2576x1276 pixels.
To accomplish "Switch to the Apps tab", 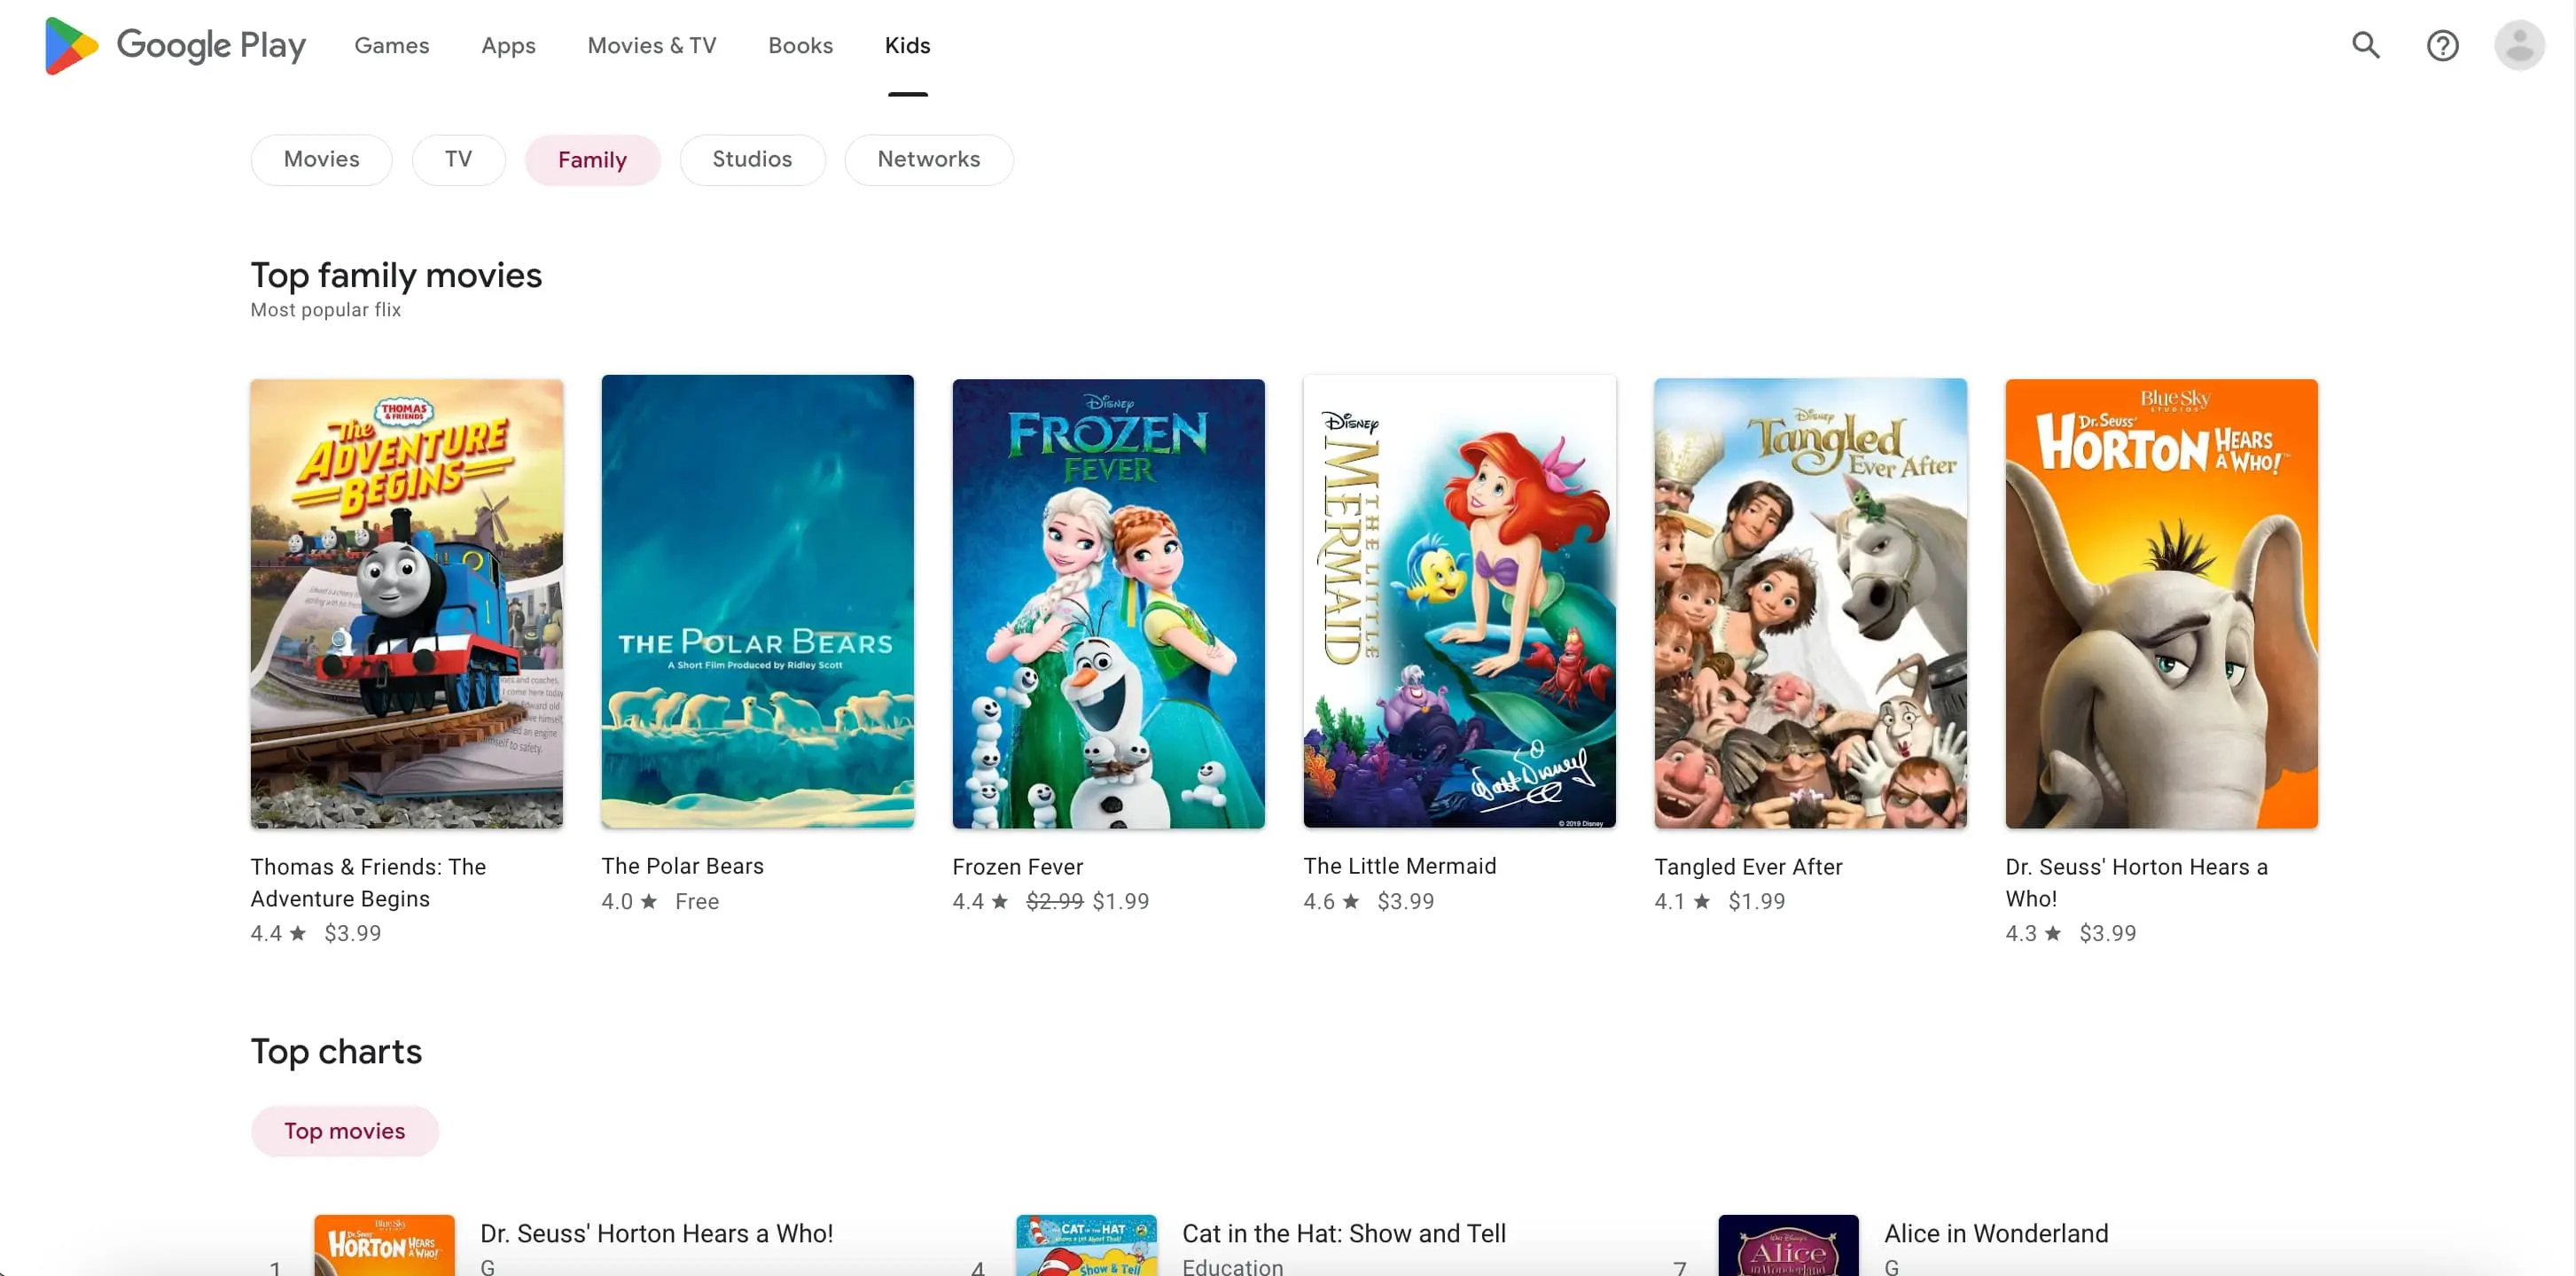I will pos(508,45).
